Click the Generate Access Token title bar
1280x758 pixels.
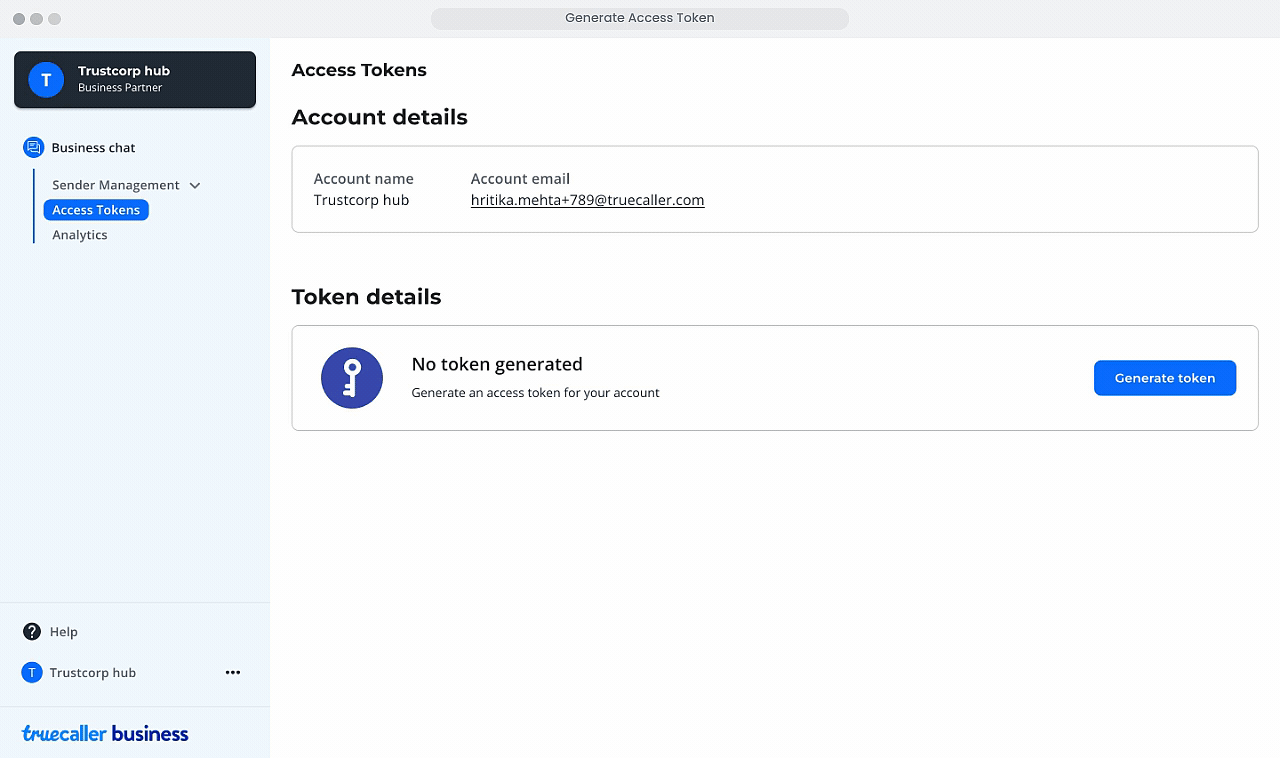click(x=639, y=18)
